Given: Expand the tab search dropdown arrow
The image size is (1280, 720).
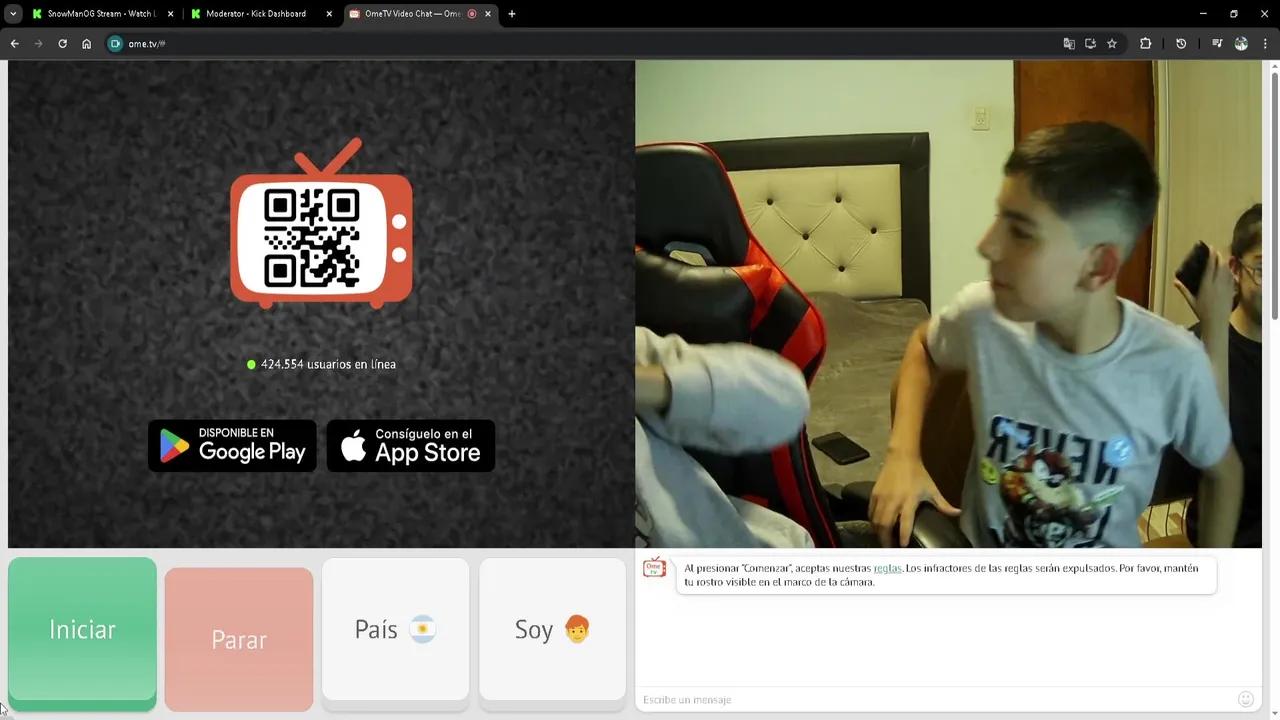Looking at the screenshot, I should [x=13, y=14].
